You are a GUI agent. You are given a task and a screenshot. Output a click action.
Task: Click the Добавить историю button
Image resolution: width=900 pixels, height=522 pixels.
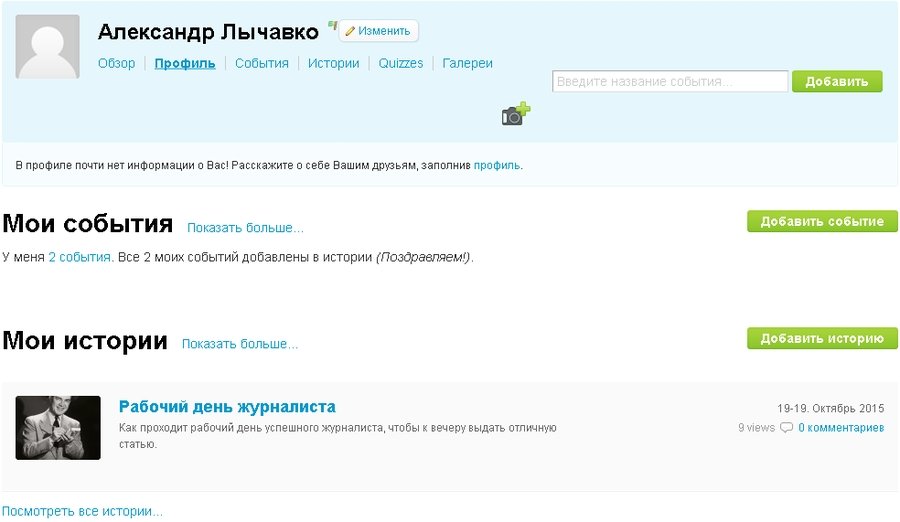coord(822,339)
